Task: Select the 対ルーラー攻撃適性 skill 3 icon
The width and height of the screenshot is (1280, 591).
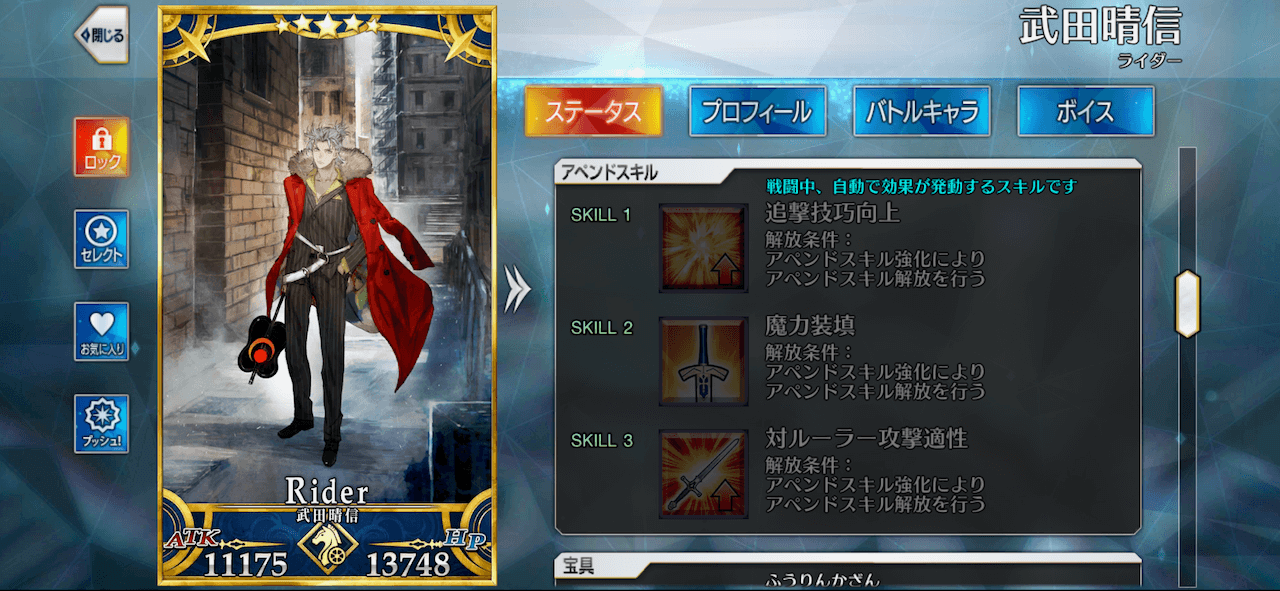Action: click(x=703, y=474)
